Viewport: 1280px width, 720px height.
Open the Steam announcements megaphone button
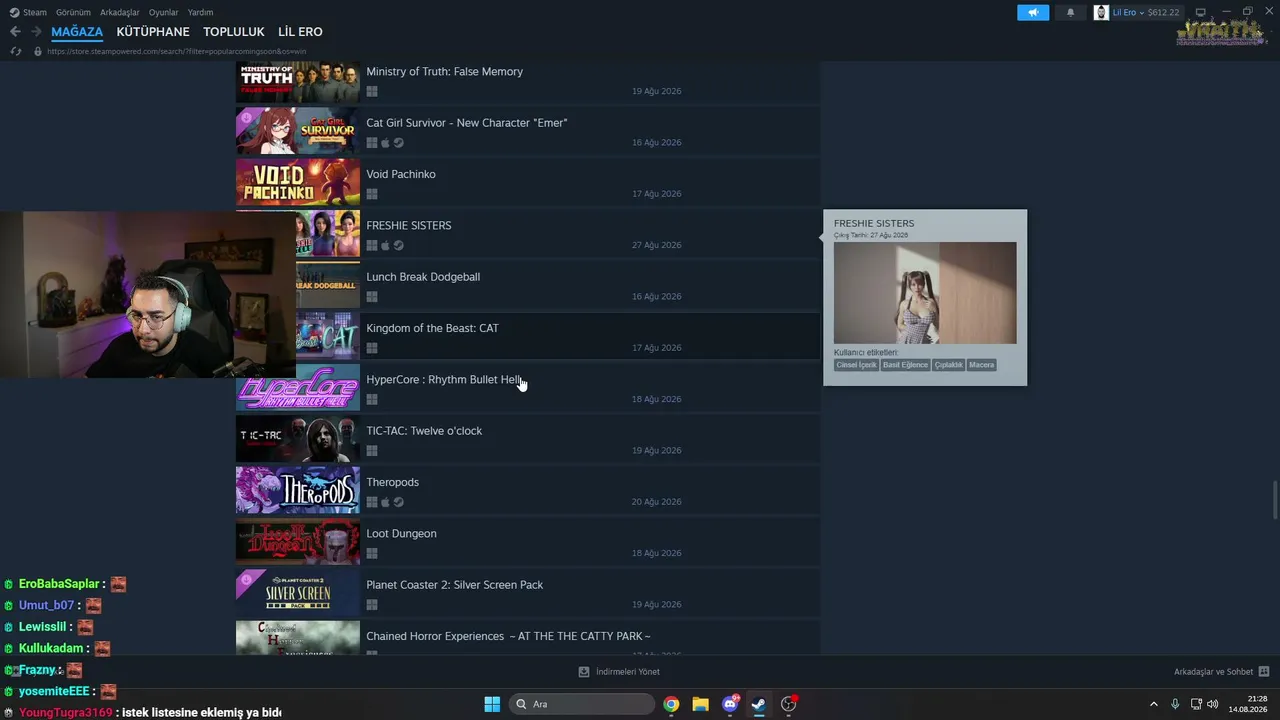click(x=1033, y=12)
